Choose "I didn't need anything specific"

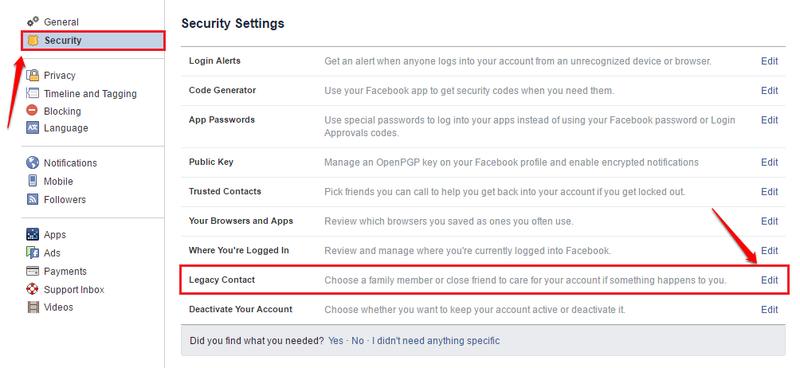pyautogui.click(x=436, y=340)
